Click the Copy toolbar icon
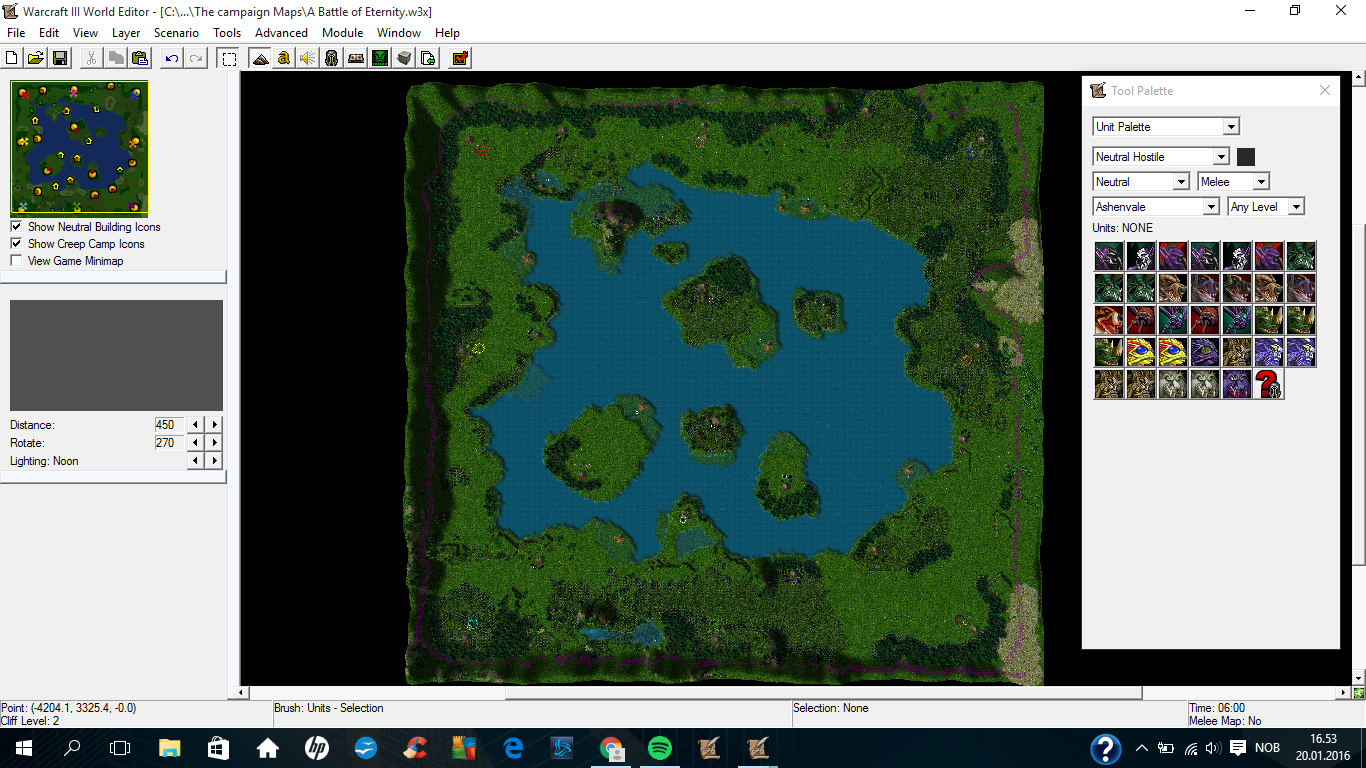This screenshot has width=1366, height=768. (x=115, y=58)
